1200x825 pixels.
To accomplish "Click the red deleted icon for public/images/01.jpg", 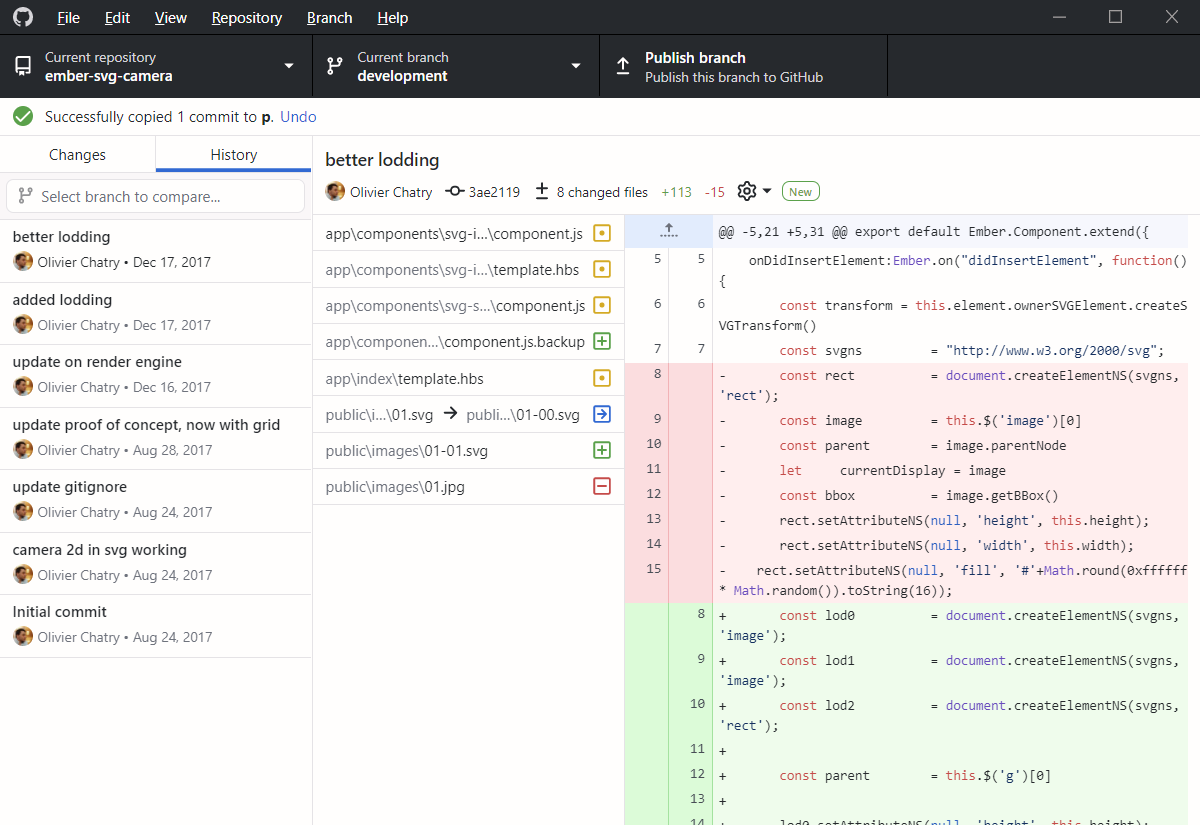I will [x=601, y=486].
